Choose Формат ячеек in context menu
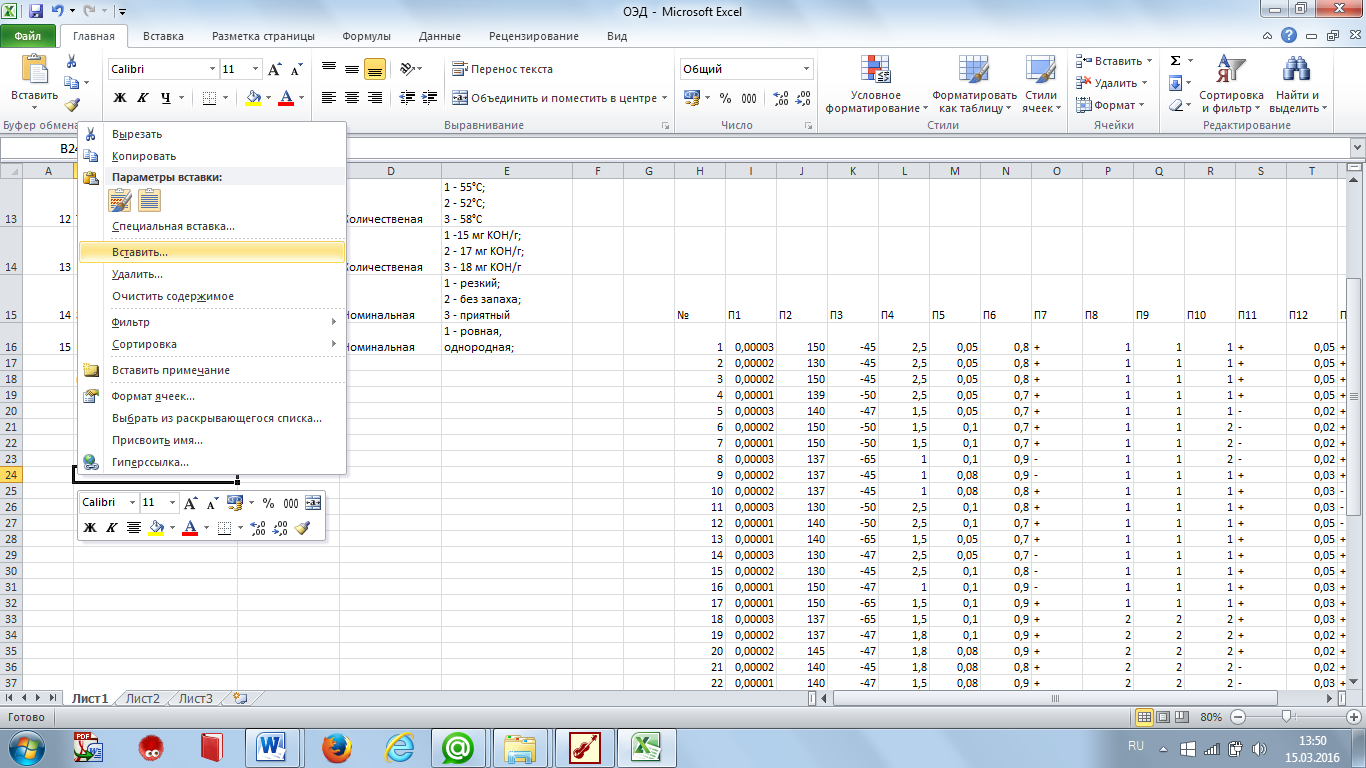This screenshot has width=1366, height=768. [x=211, y=396]
